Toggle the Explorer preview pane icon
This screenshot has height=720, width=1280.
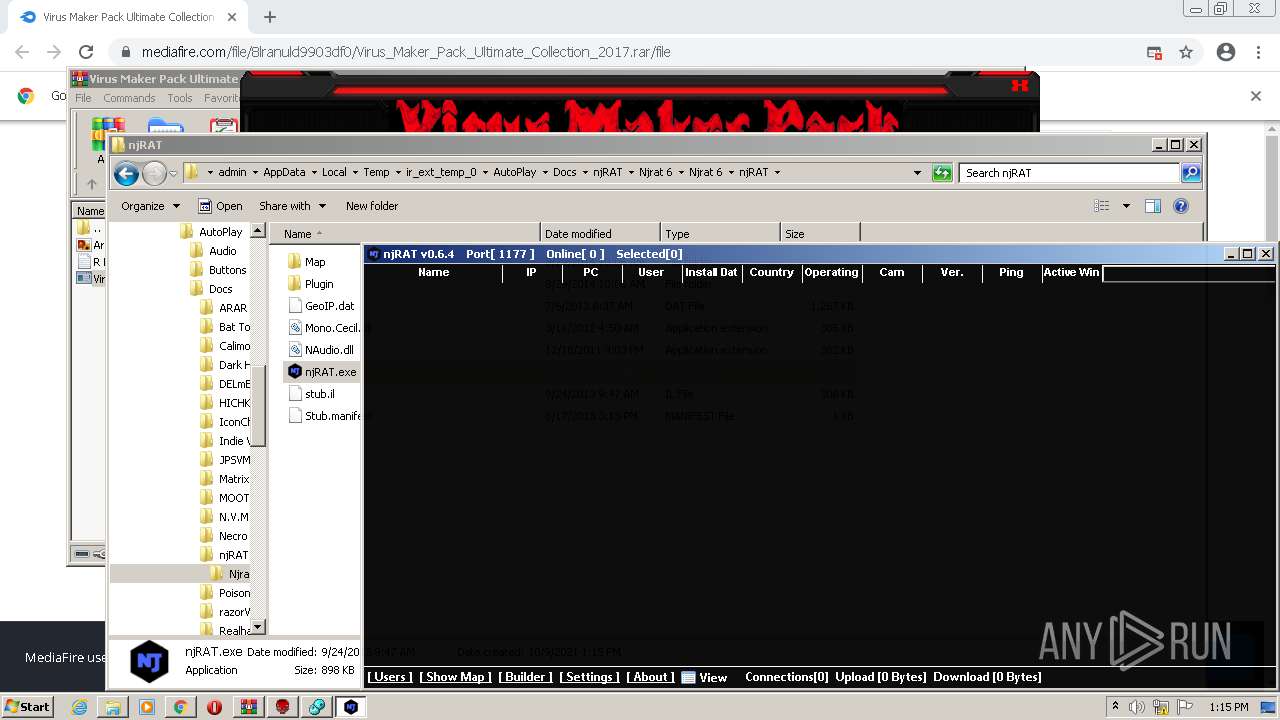click(1152, 206)
